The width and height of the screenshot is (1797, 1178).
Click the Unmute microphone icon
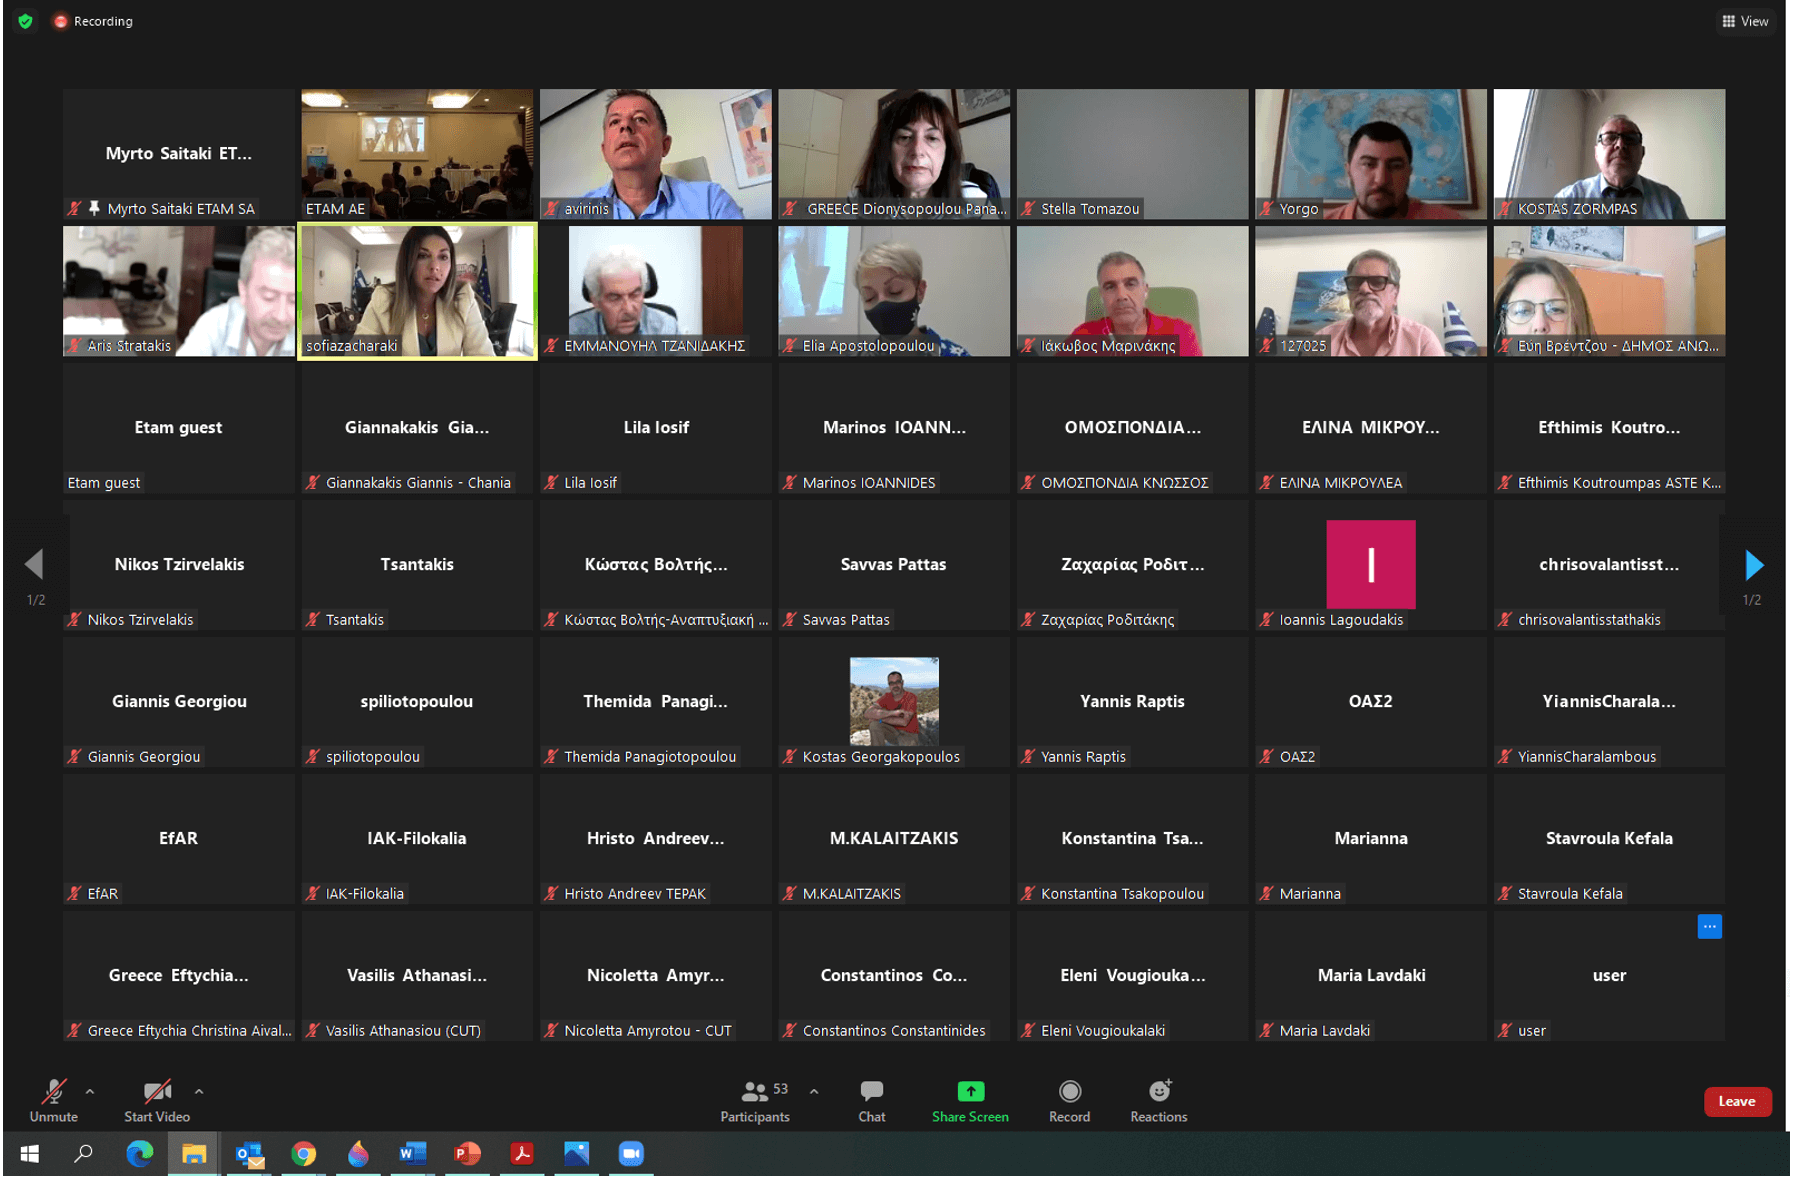pyautogui.click(x=54, y=1091)
